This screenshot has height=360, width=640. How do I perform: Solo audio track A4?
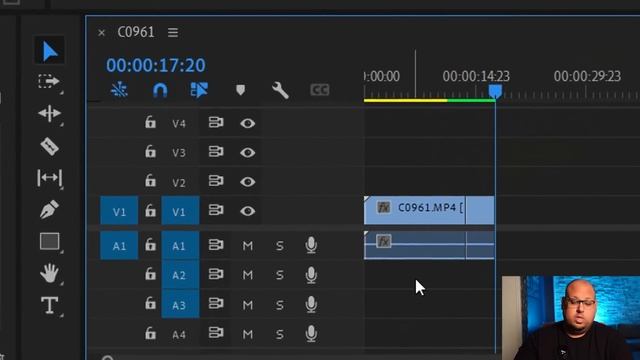(x=280, y=335)
